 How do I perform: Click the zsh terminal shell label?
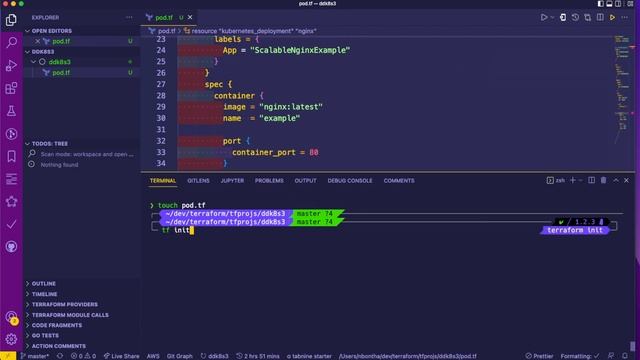(x=556, y=180)
